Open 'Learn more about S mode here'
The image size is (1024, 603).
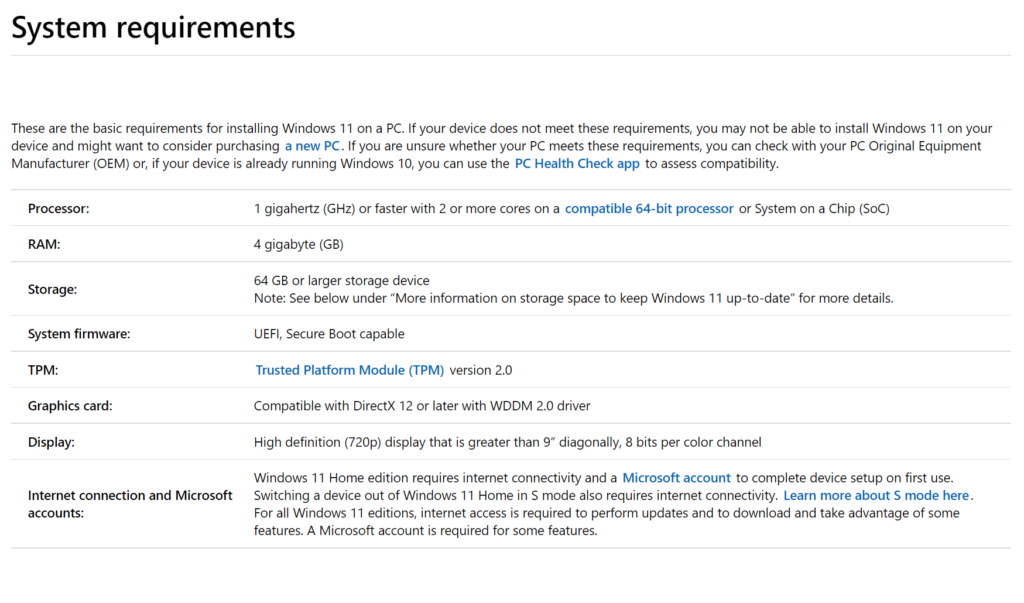[x=876, y=495]
